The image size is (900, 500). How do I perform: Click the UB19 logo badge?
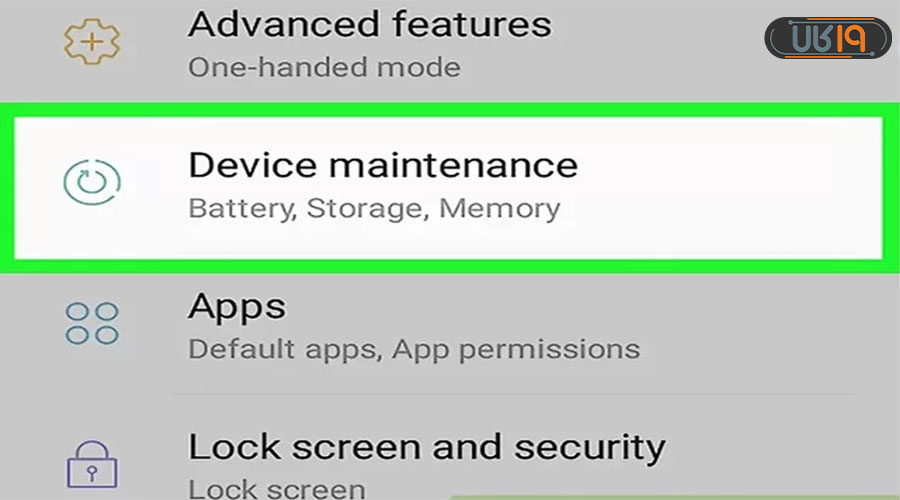(x=828, y=40)
